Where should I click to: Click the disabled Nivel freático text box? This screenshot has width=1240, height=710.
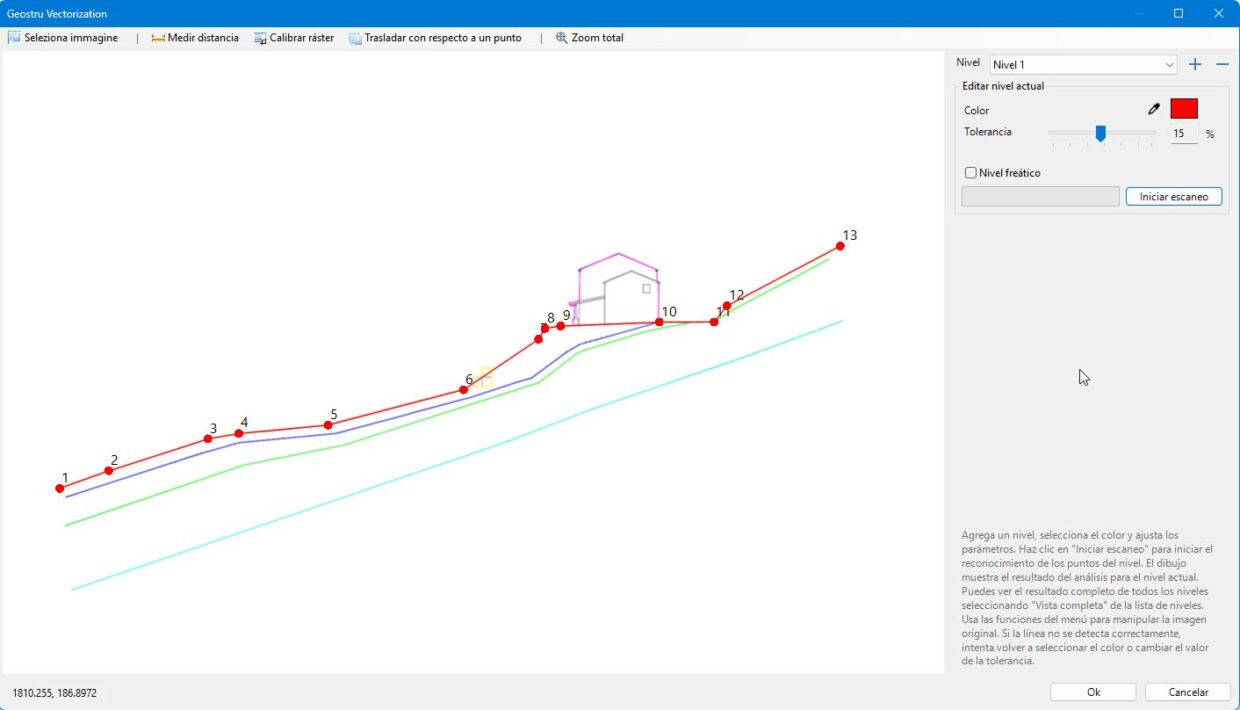point(1040,196)
